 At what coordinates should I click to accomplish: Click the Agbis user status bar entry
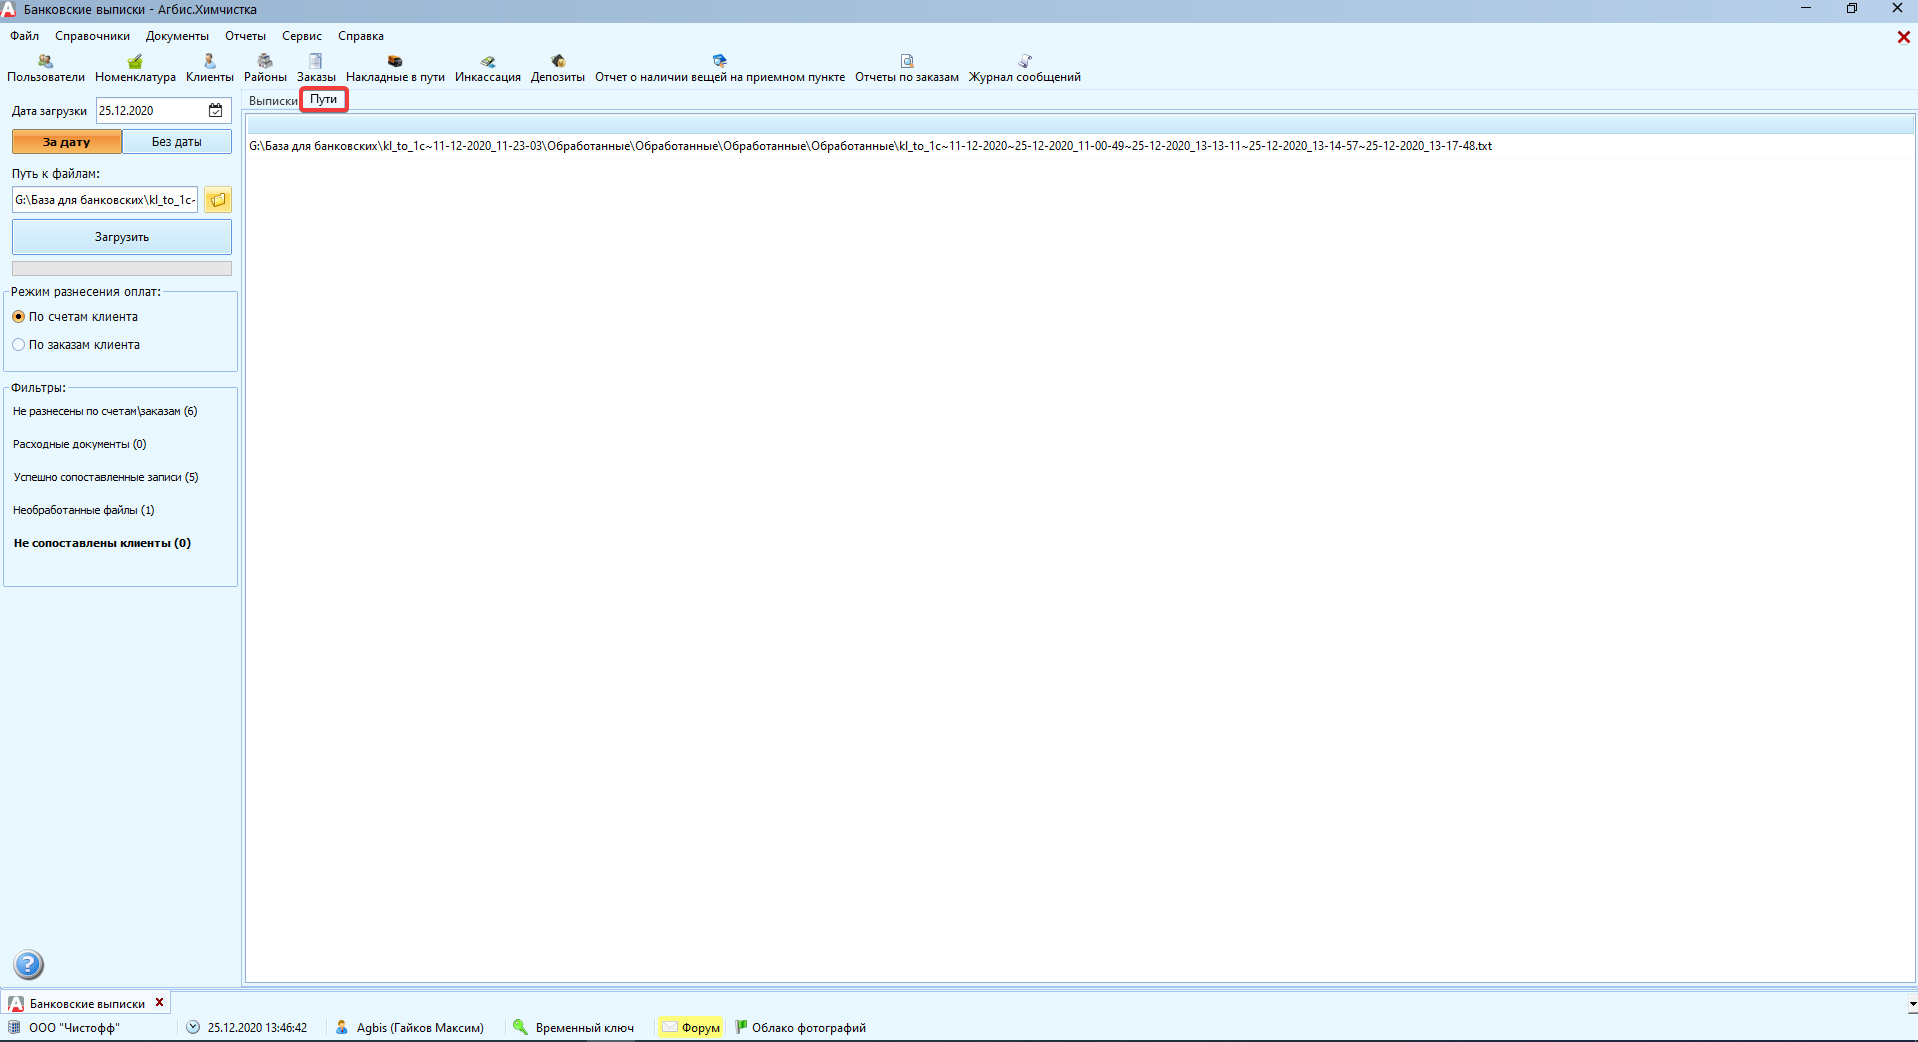pos(409,1027)
